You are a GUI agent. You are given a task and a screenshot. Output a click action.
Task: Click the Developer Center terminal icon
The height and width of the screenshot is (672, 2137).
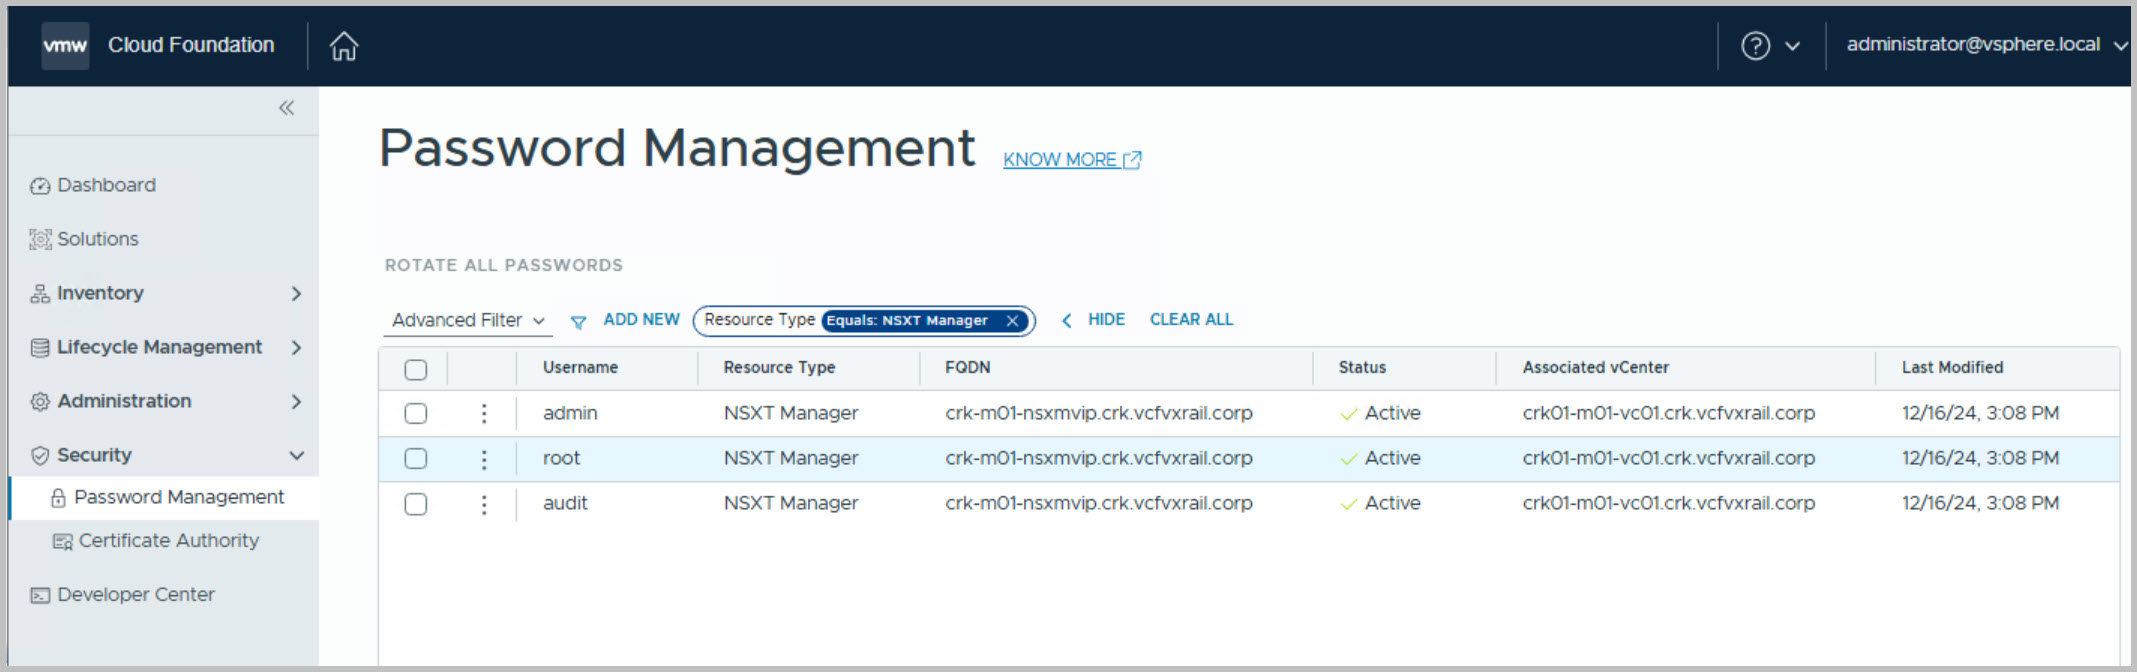[x=40, y=596]
